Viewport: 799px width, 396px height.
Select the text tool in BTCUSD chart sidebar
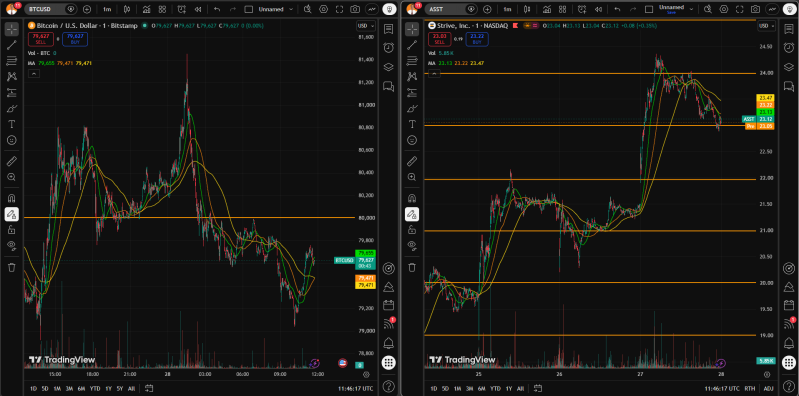(x=11, y=124)
